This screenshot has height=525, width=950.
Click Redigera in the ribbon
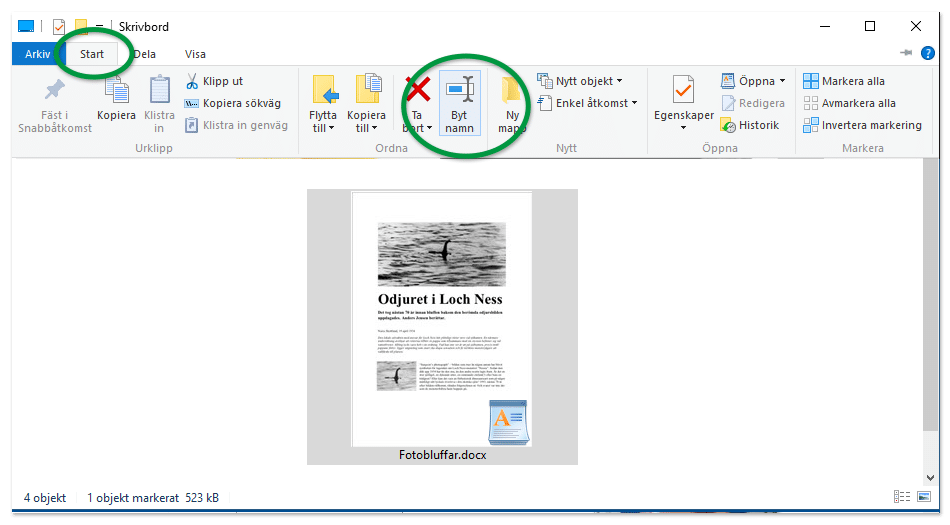pos(753,103)
